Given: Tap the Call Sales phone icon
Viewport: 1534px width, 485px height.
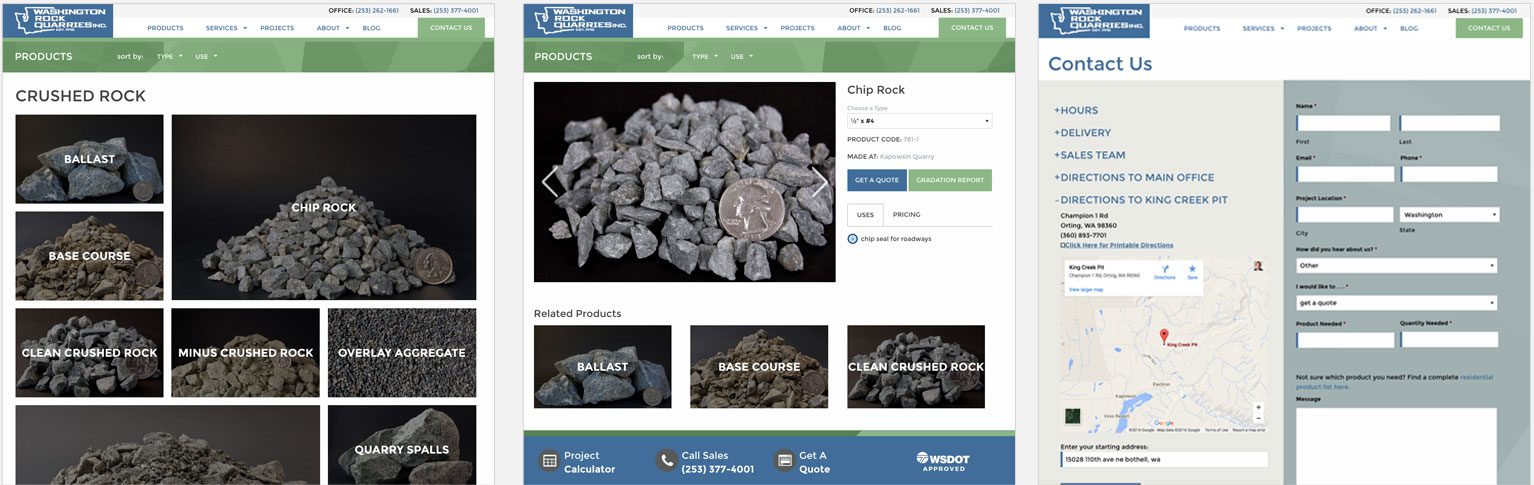Looking at the screenshot, I should tap(666, 461).
